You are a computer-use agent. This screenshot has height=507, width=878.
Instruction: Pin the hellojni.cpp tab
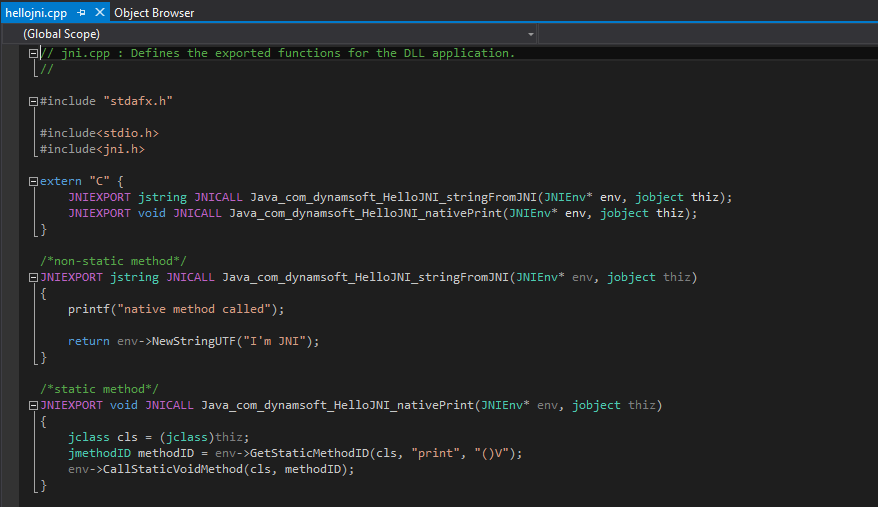click(82, 13)
